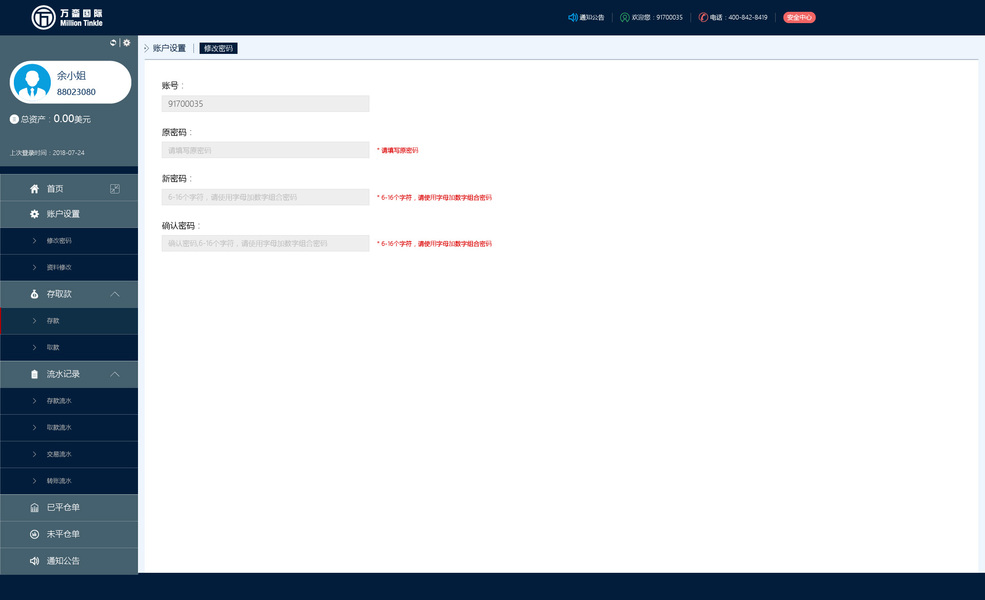Open the 存款流水 submenu item
Image resolution: width=985 pixels, height=600 pixels.
tap(69, 400)
